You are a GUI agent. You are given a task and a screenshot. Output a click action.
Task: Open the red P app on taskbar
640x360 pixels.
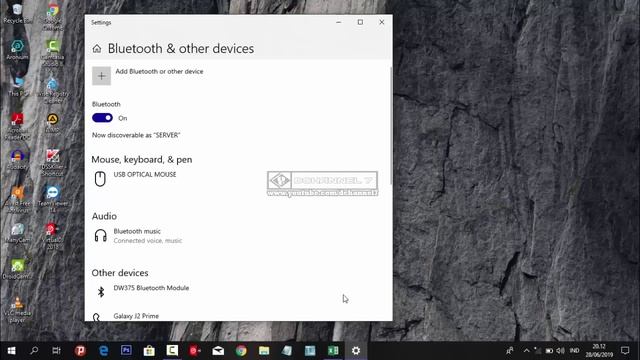(x=80, y=351)
